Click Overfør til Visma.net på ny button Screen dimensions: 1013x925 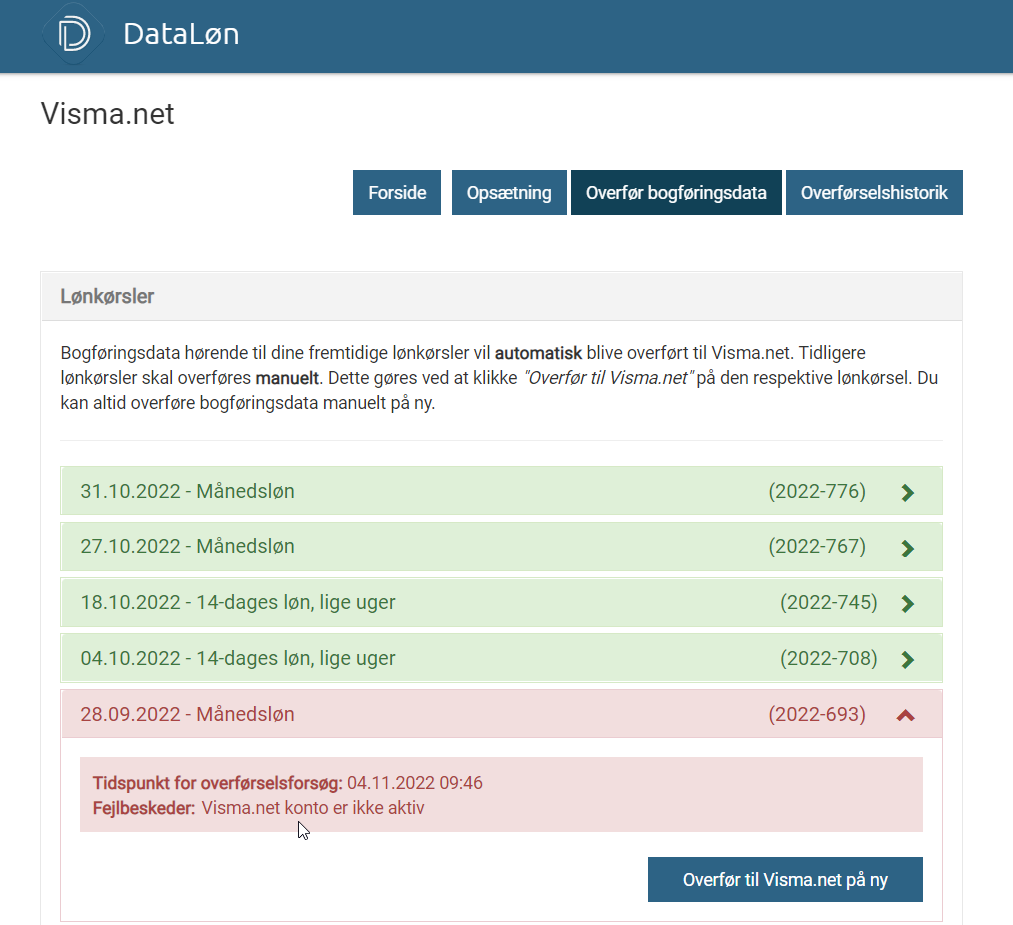click(x=785, y=880)
